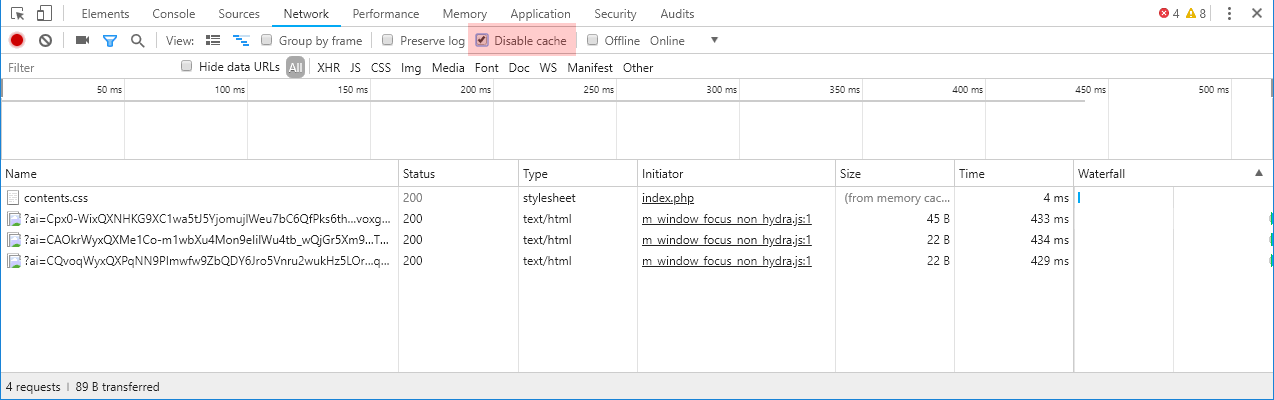Enable the Group by frame checkbox
Viewport: 1274px width, 400px height.
pos(267,41)
